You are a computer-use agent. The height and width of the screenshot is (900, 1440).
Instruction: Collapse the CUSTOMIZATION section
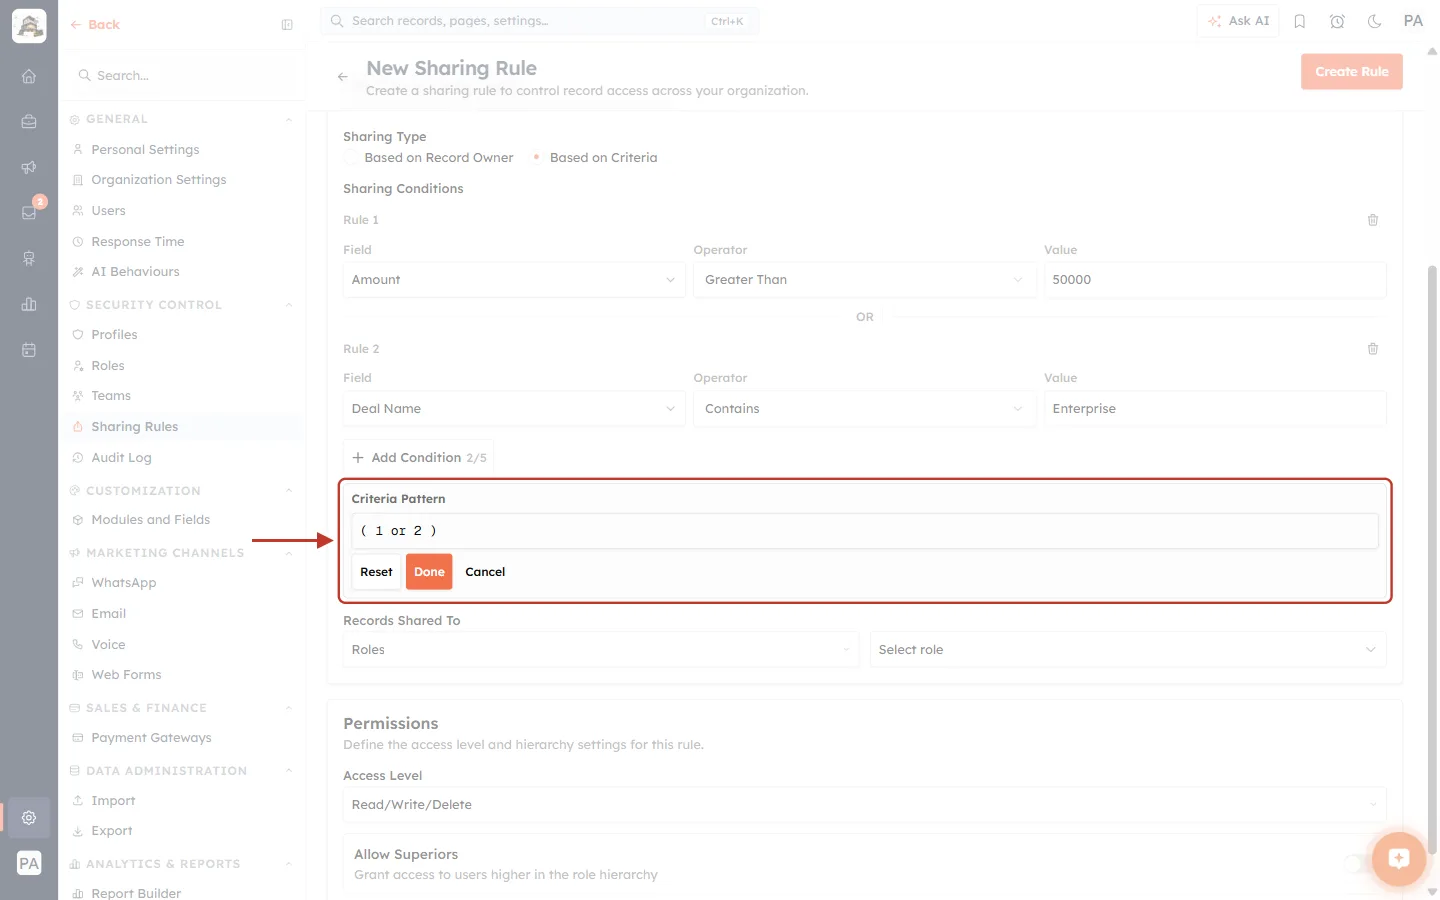coord(289,491)
